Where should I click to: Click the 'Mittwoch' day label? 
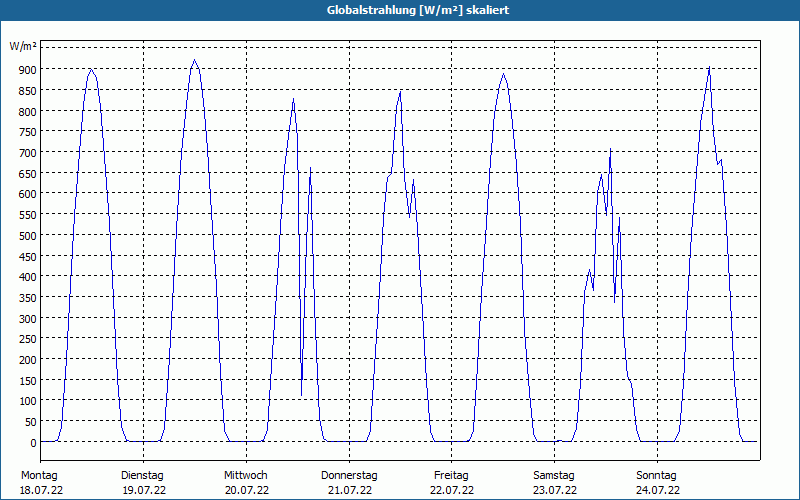[246, 476]
